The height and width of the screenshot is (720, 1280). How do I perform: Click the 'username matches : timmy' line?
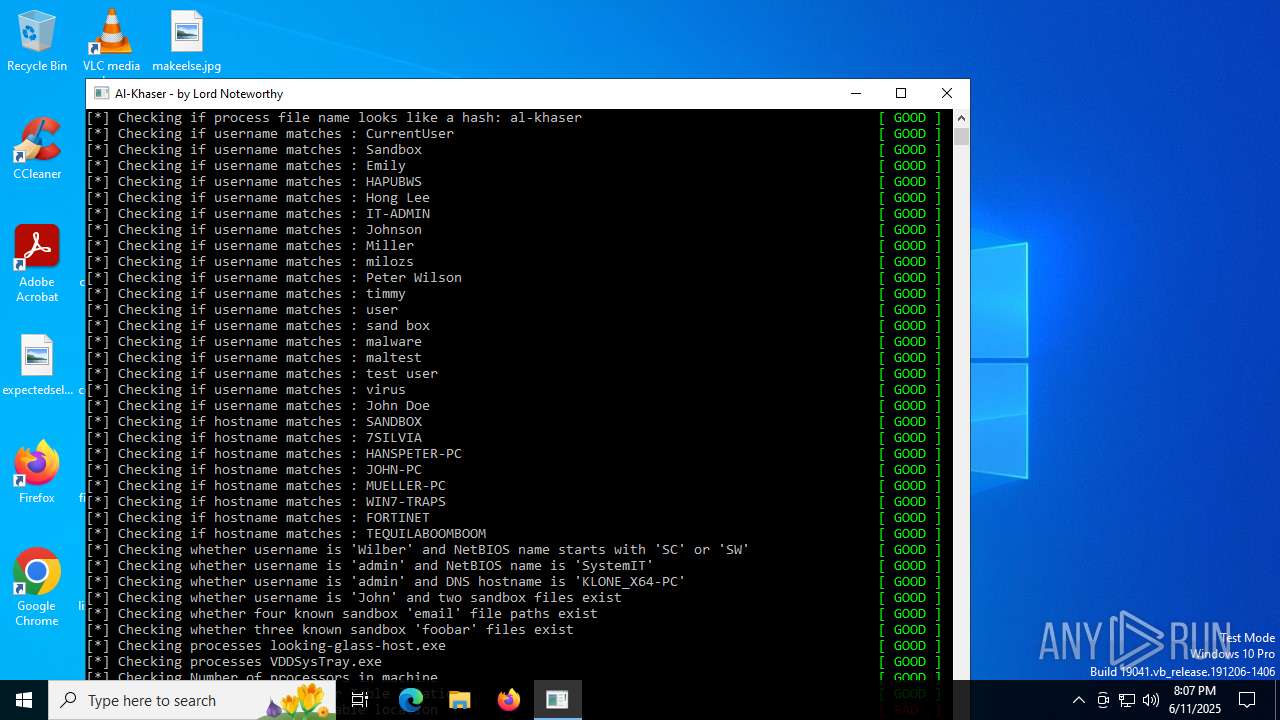click(x=246, y=294)
